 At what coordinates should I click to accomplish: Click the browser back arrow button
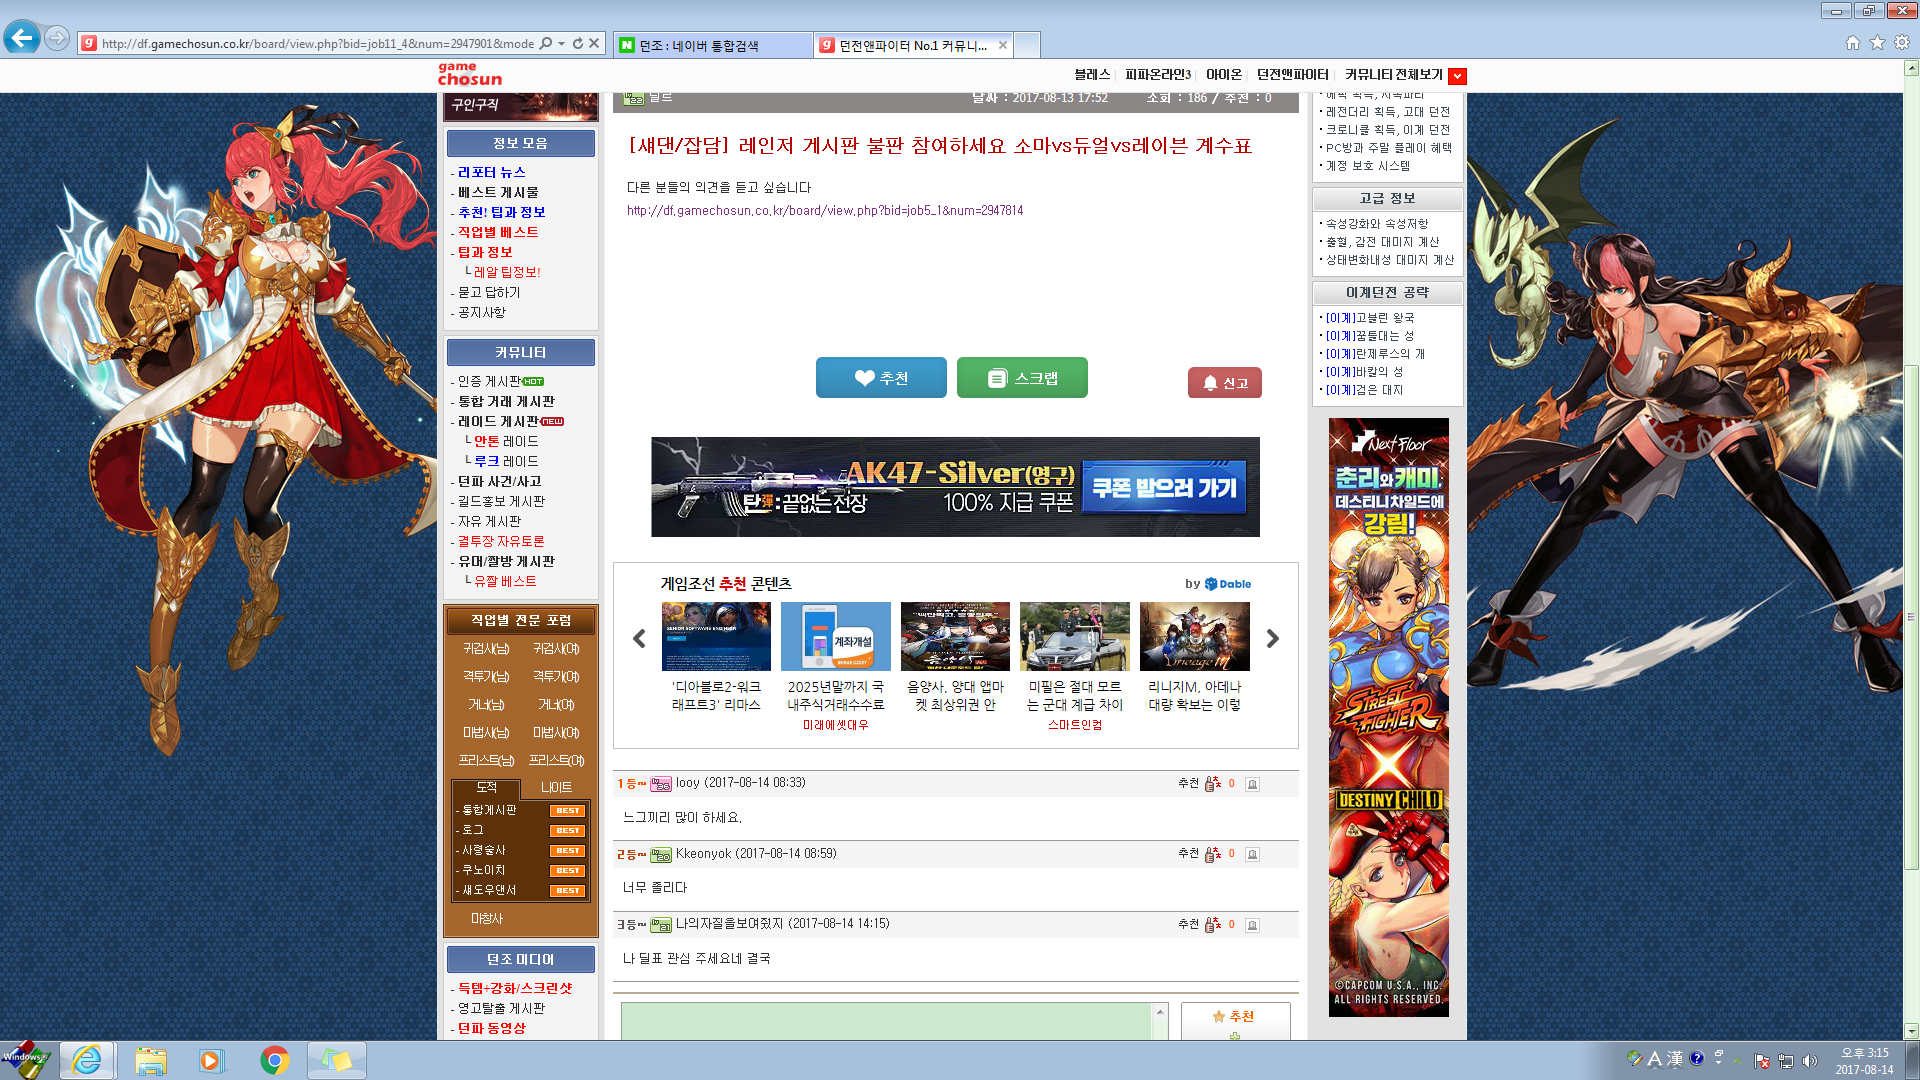(22, 39)
